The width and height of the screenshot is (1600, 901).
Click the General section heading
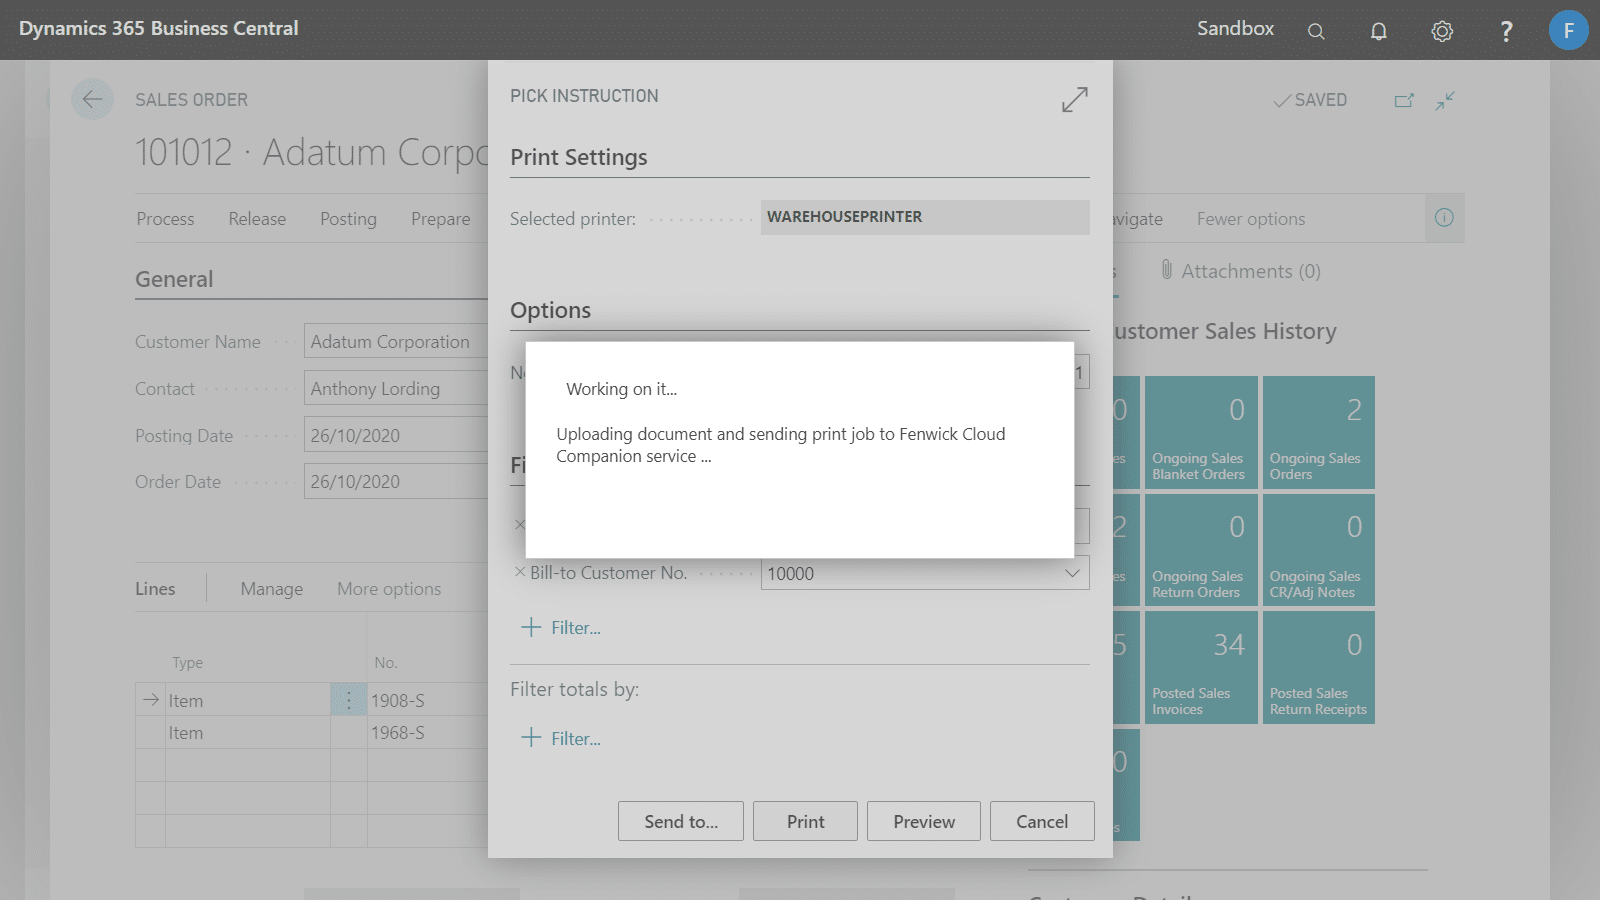[x=174, y=279]
